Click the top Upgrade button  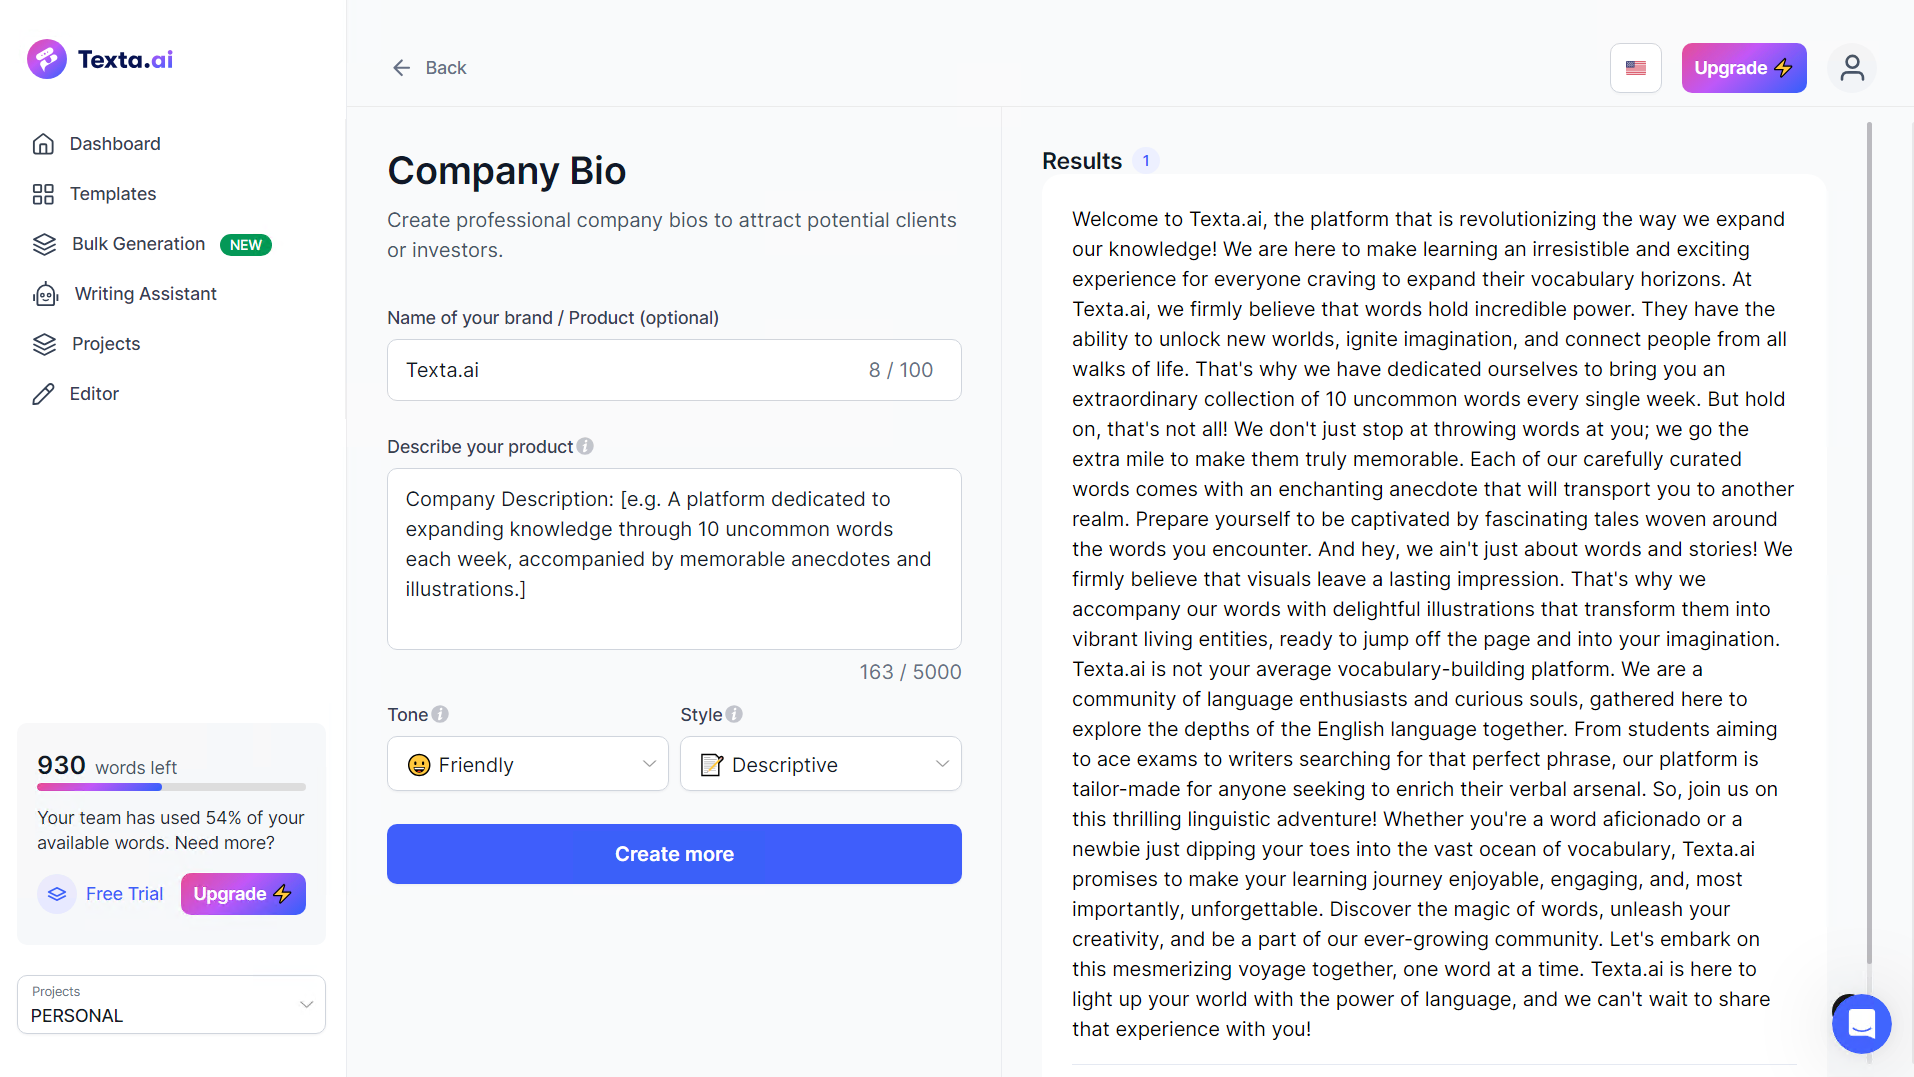click(1743, 68)
